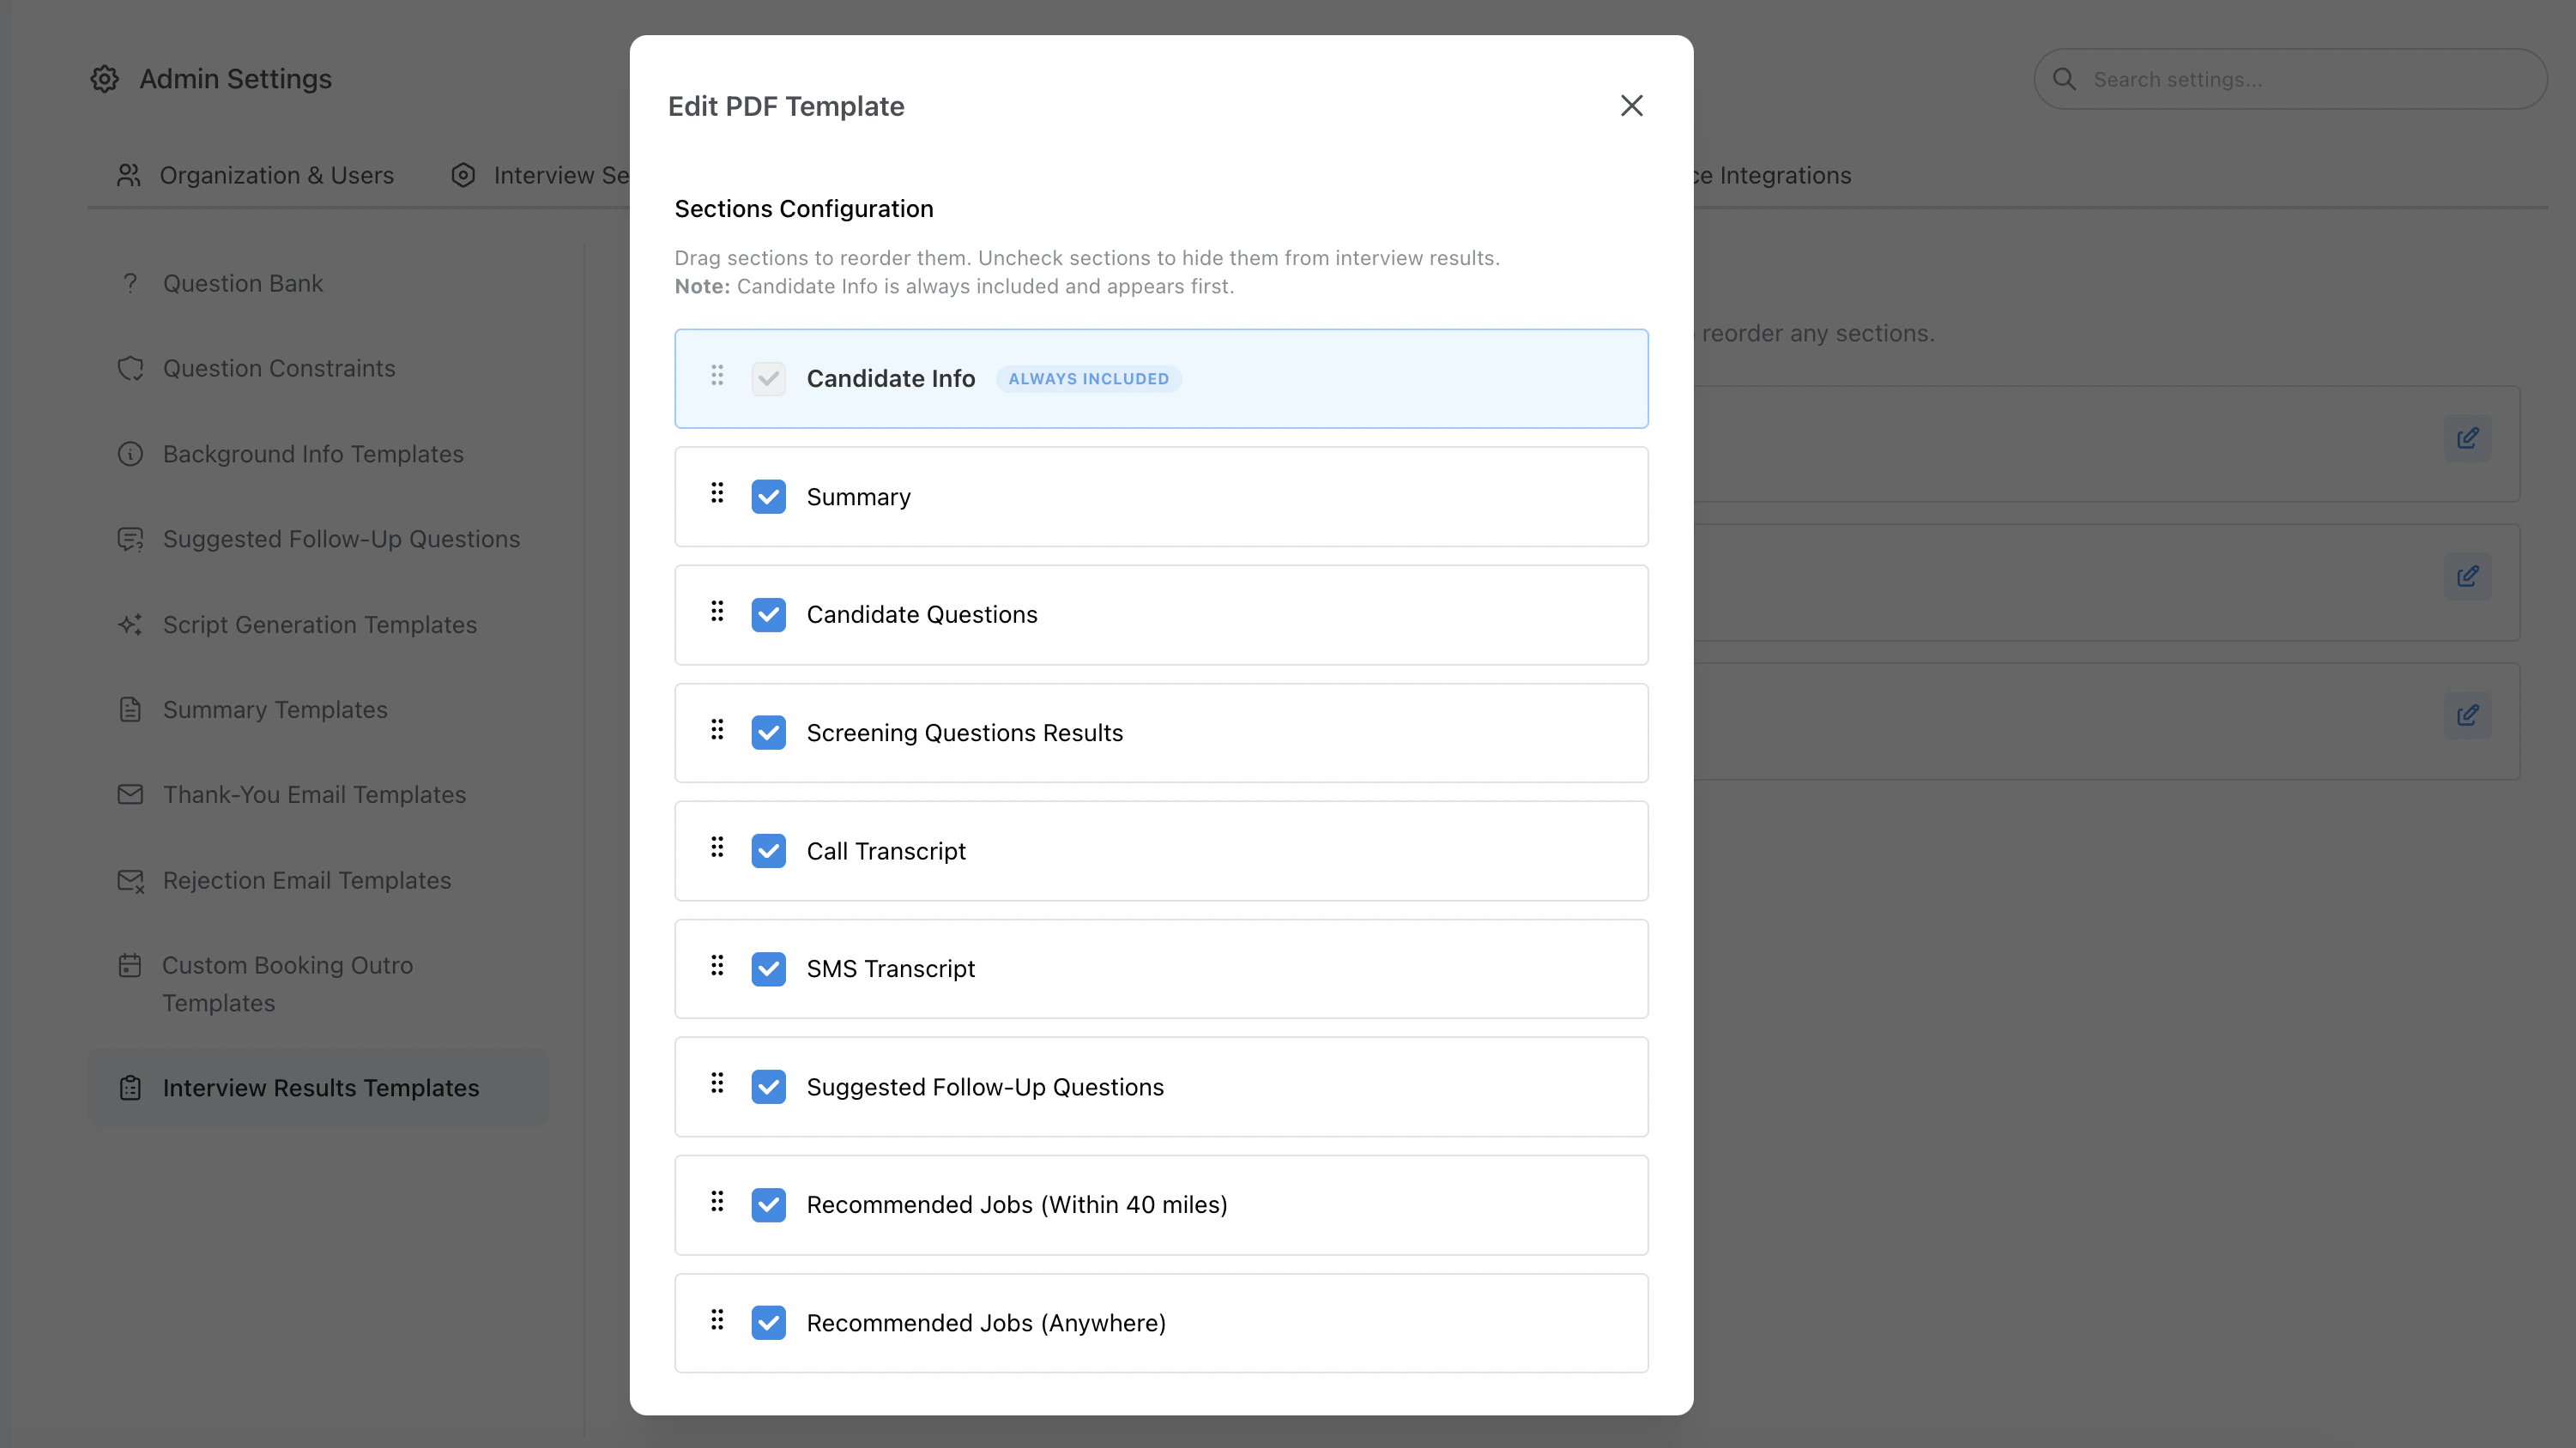This screenshot has width=2576, height=1448.
Task: Toggle the Suggested Follow-Up Questions checkbox in dialog
Action: coord(768,1087)
